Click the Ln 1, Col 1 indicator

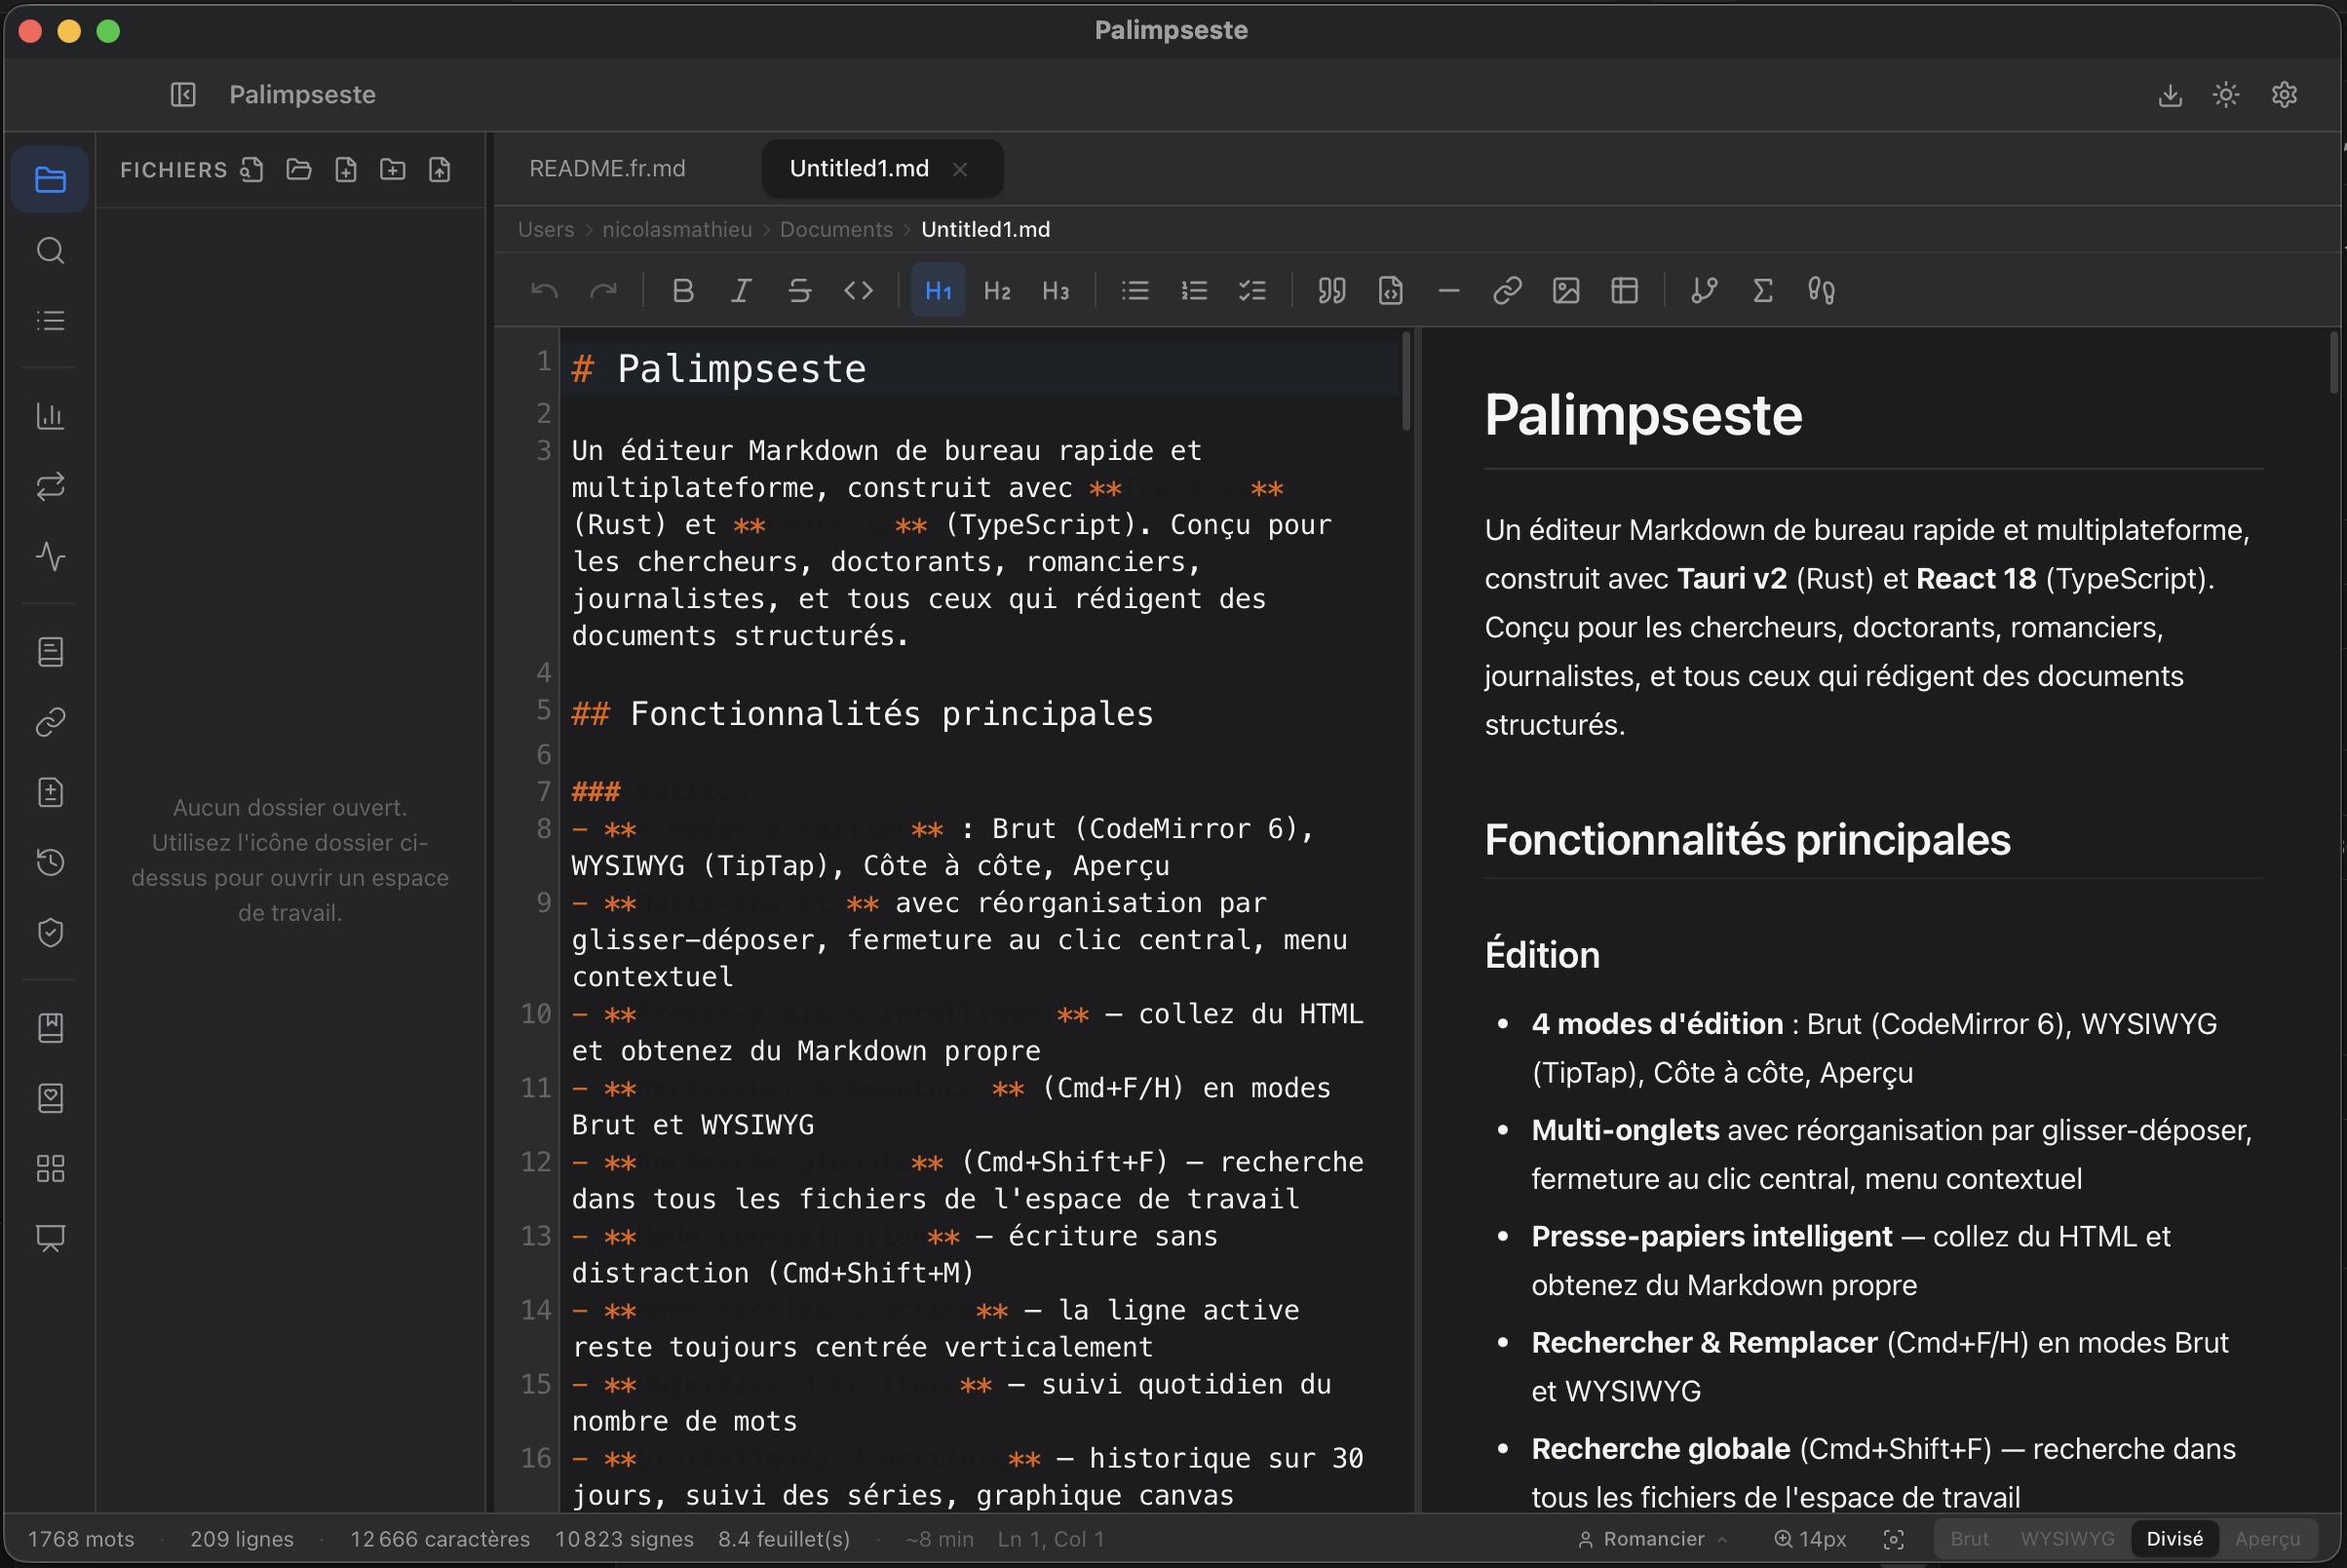tap(1050, 1539)
